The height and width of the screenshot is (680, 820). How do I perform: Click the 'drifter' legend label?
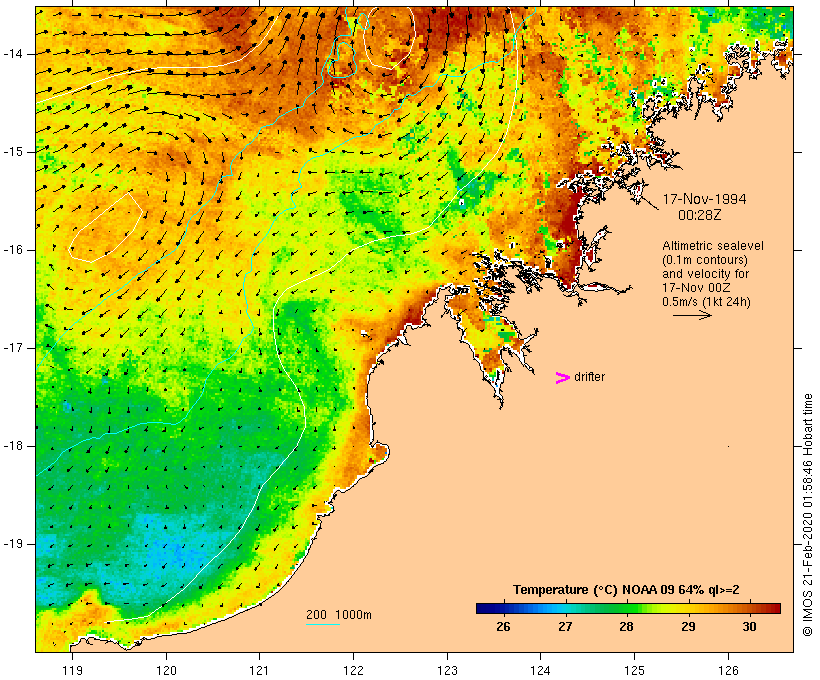[x=589, y=377]
